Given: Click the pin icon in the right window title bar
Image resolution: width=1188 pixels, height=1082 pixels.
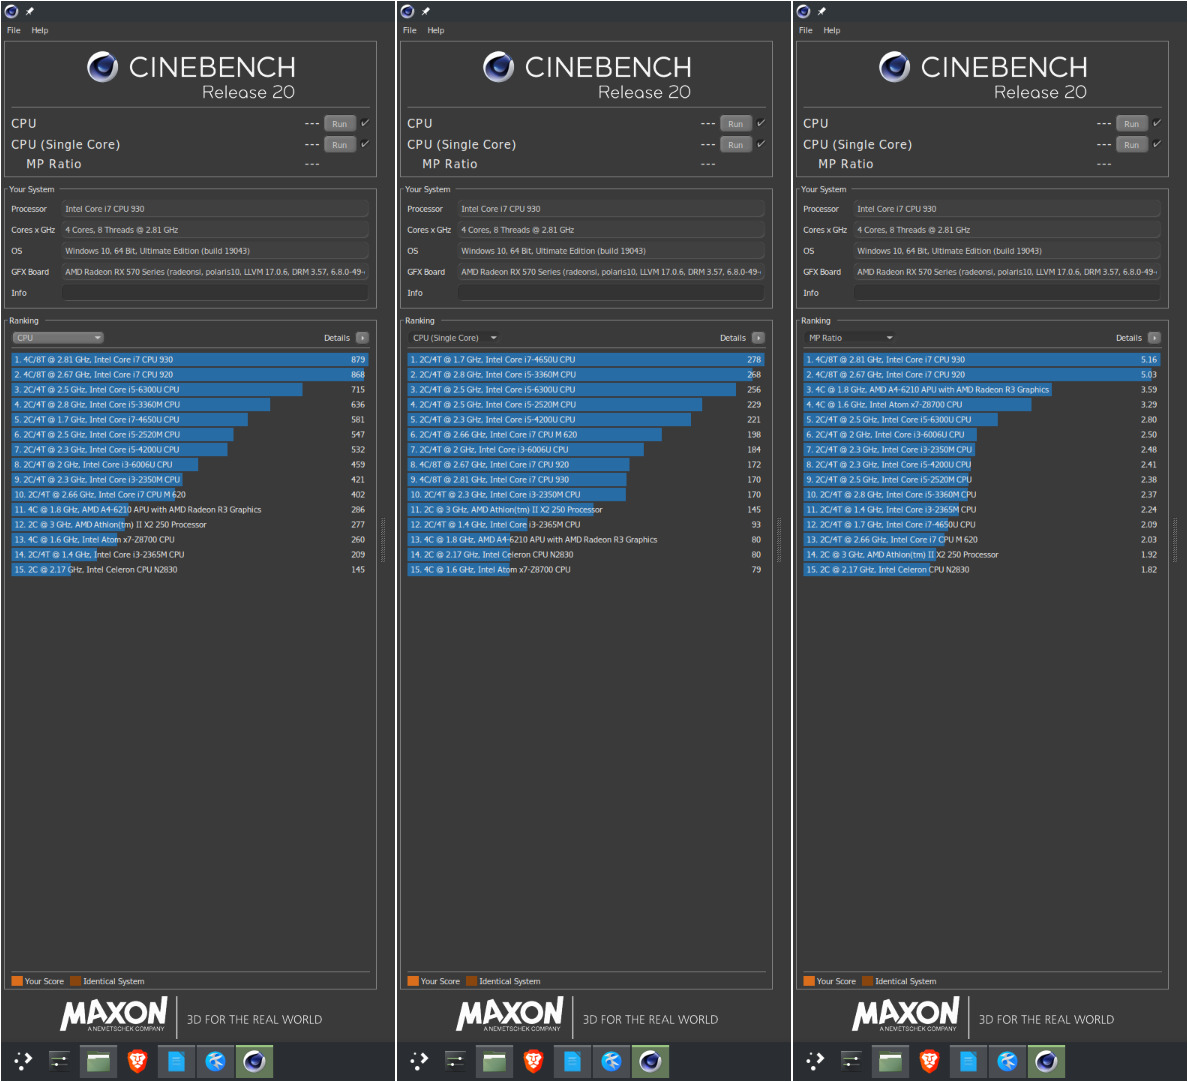Looking at the screenshot, I should (821, 11).
